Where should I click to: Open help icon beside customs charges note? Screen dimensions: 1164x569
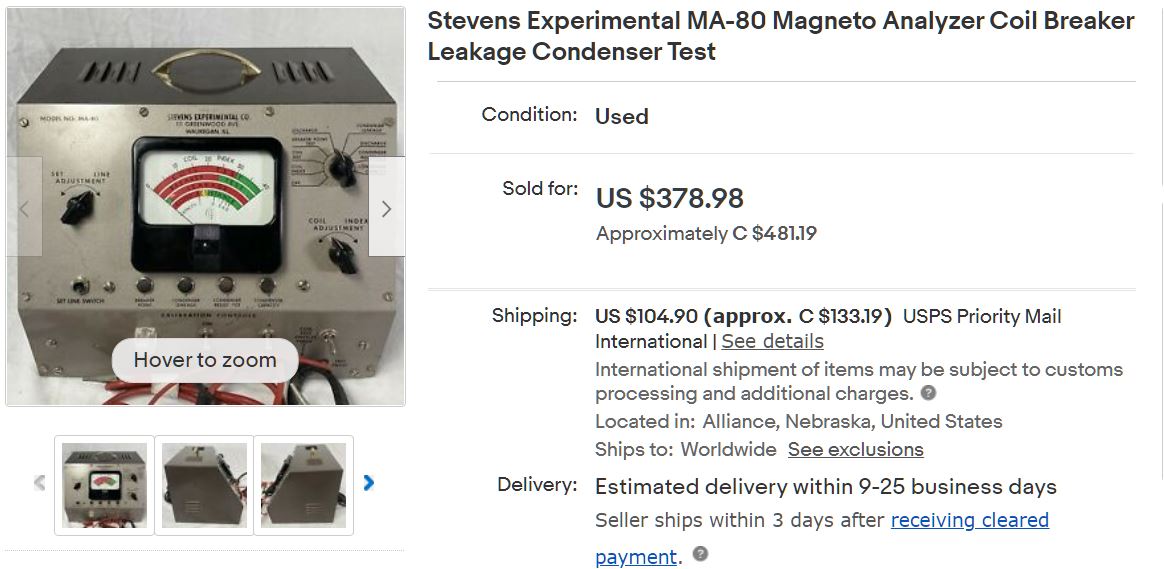(x=929, y=393)
